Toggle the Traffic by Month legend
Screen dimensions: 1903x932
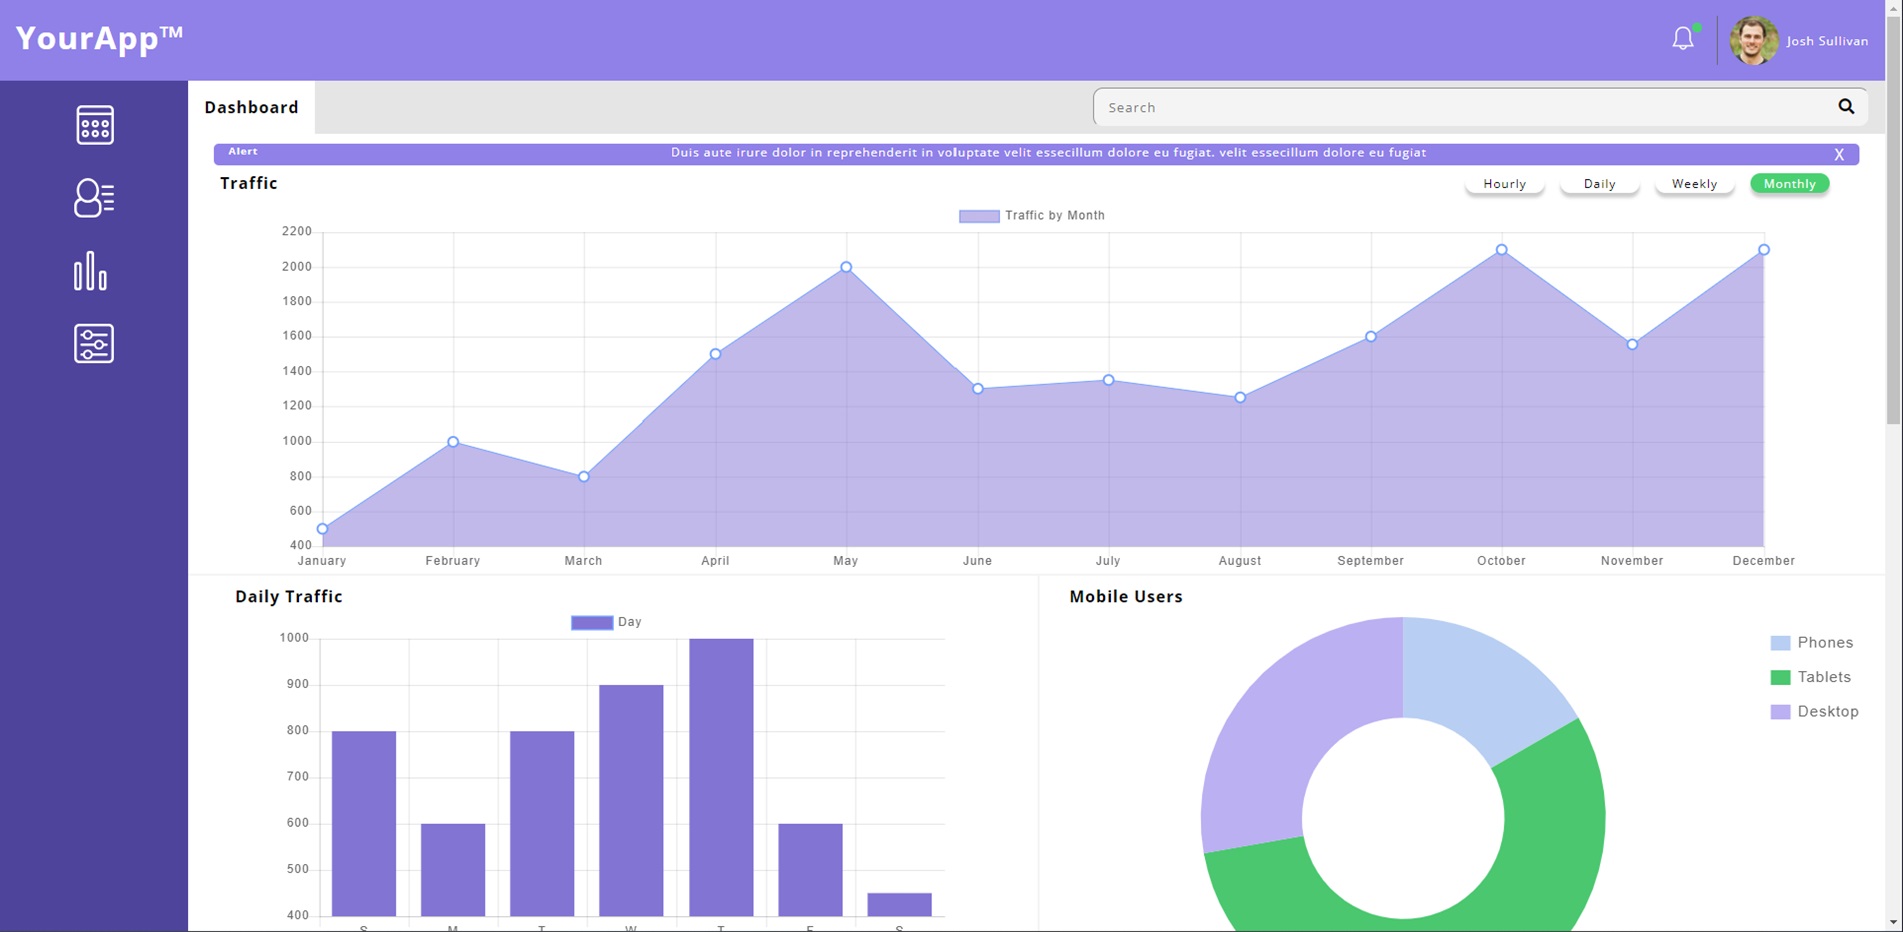[1032, 216]
